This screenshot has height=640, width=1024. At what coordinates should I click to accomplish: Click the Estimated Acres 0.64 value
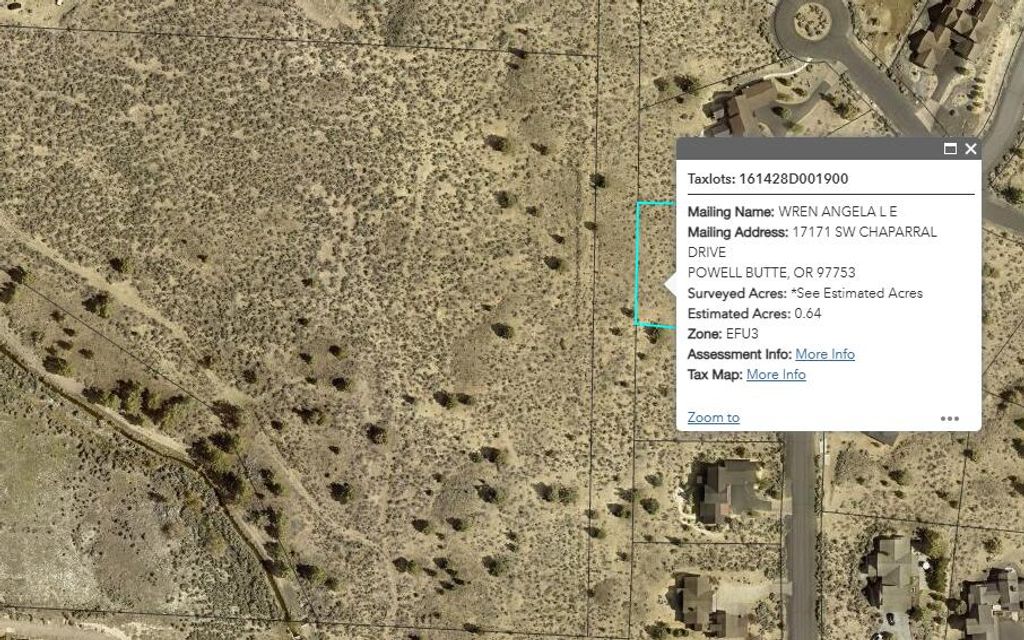pos(807,313)
